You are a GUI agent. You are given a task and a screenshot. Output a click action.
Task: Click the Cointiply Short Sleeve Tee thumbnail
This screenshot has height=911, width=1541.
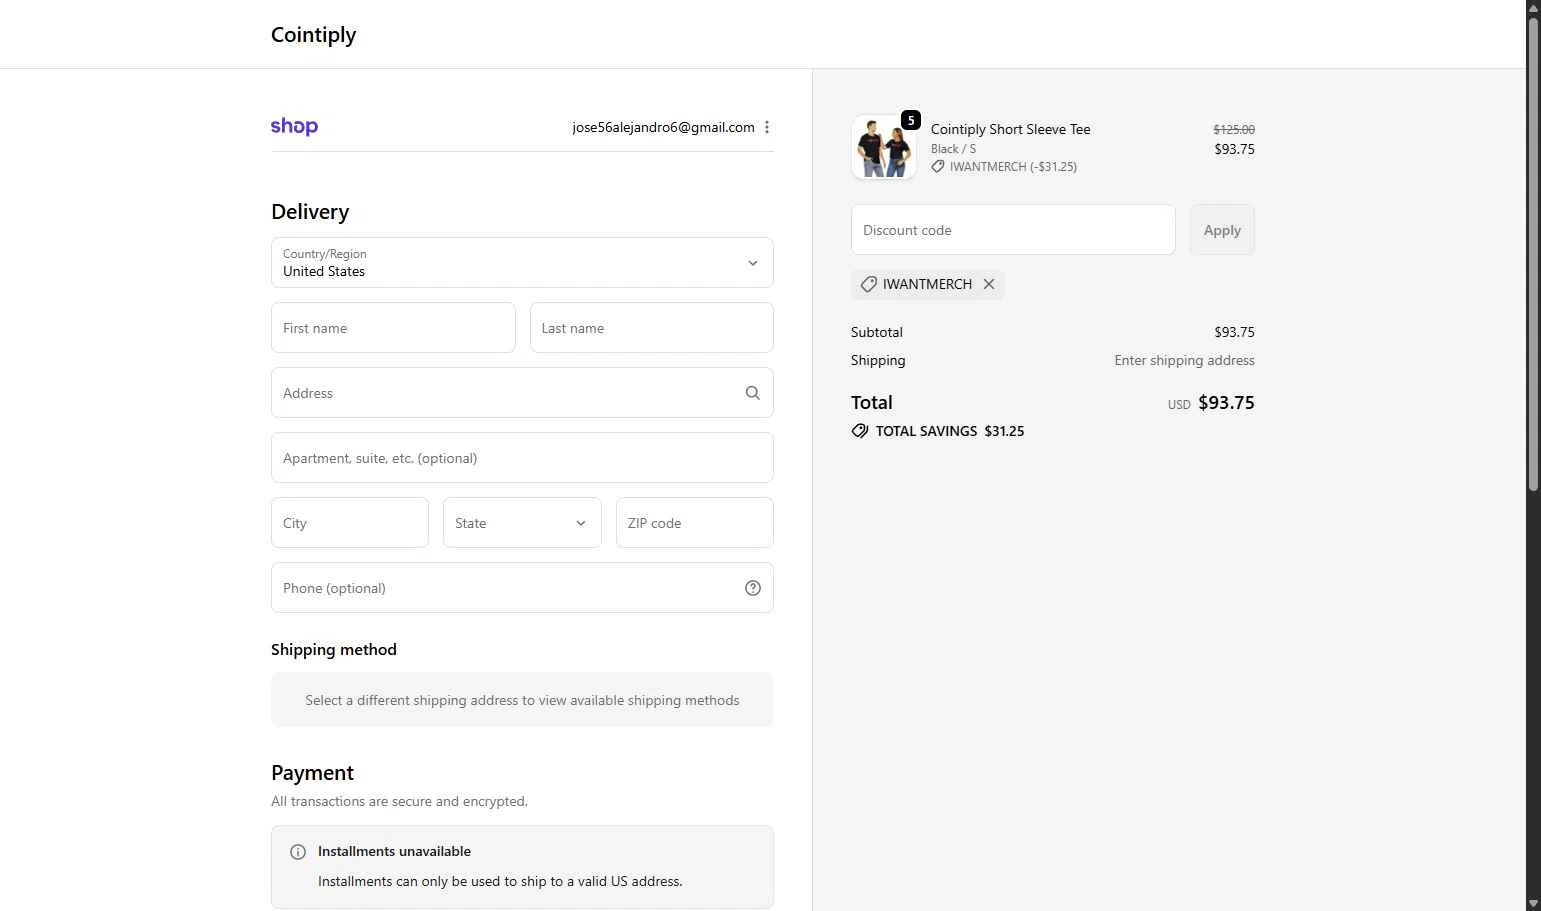point(884,147)
